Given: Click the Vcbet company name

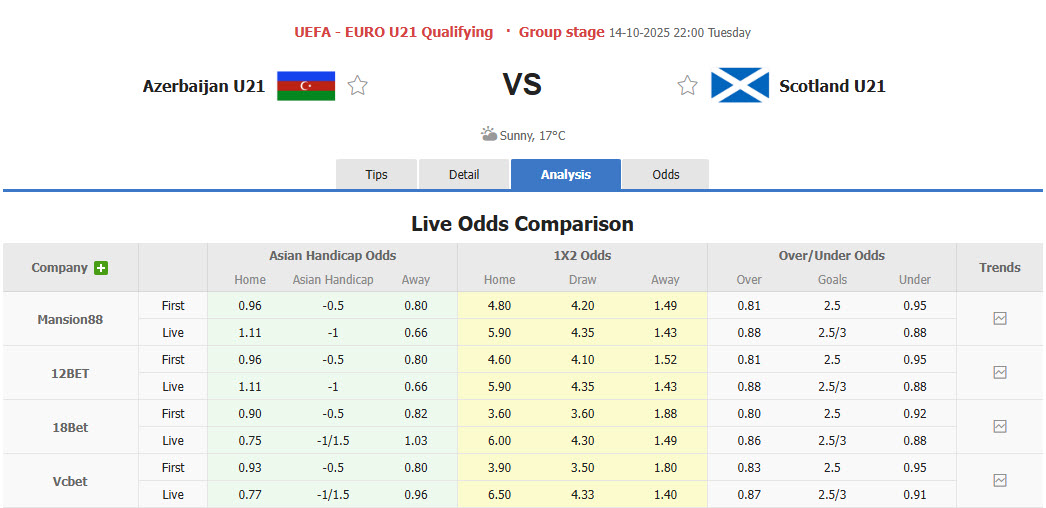Looking at the screenshot, I should (x=70, y=481).
